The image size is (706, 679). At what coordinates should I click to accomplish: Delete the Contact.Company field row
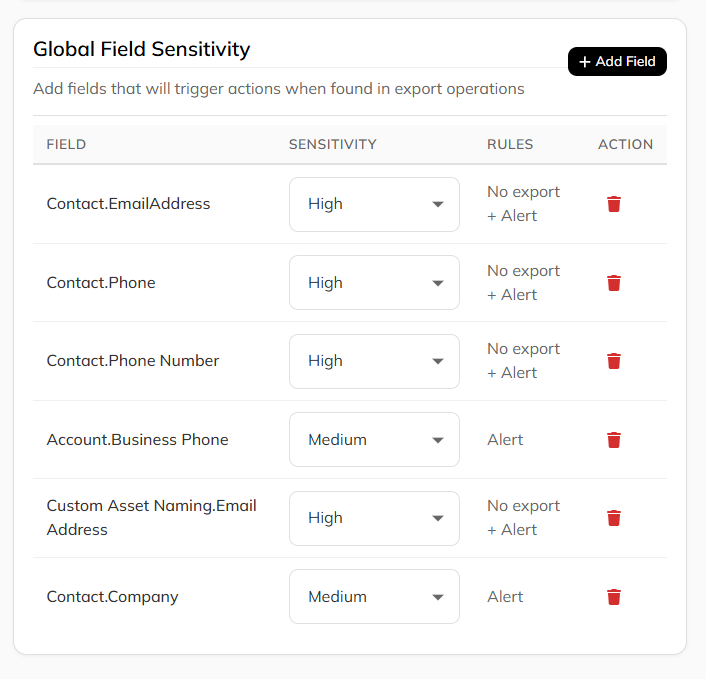614,597
